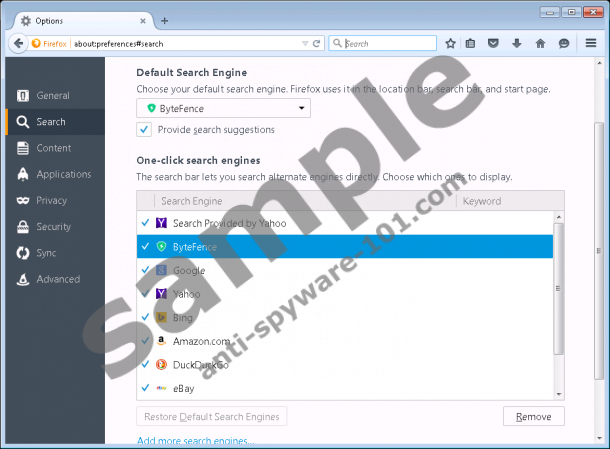Go to the Home page icon

coord(540,43)
